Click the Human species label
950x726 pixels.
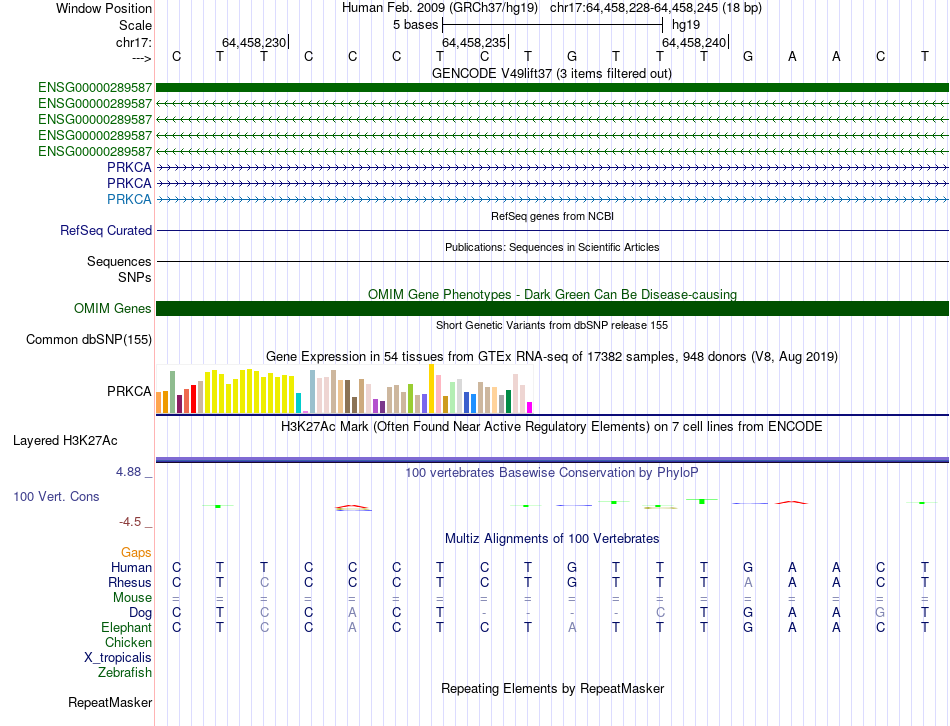click(131, 567)
